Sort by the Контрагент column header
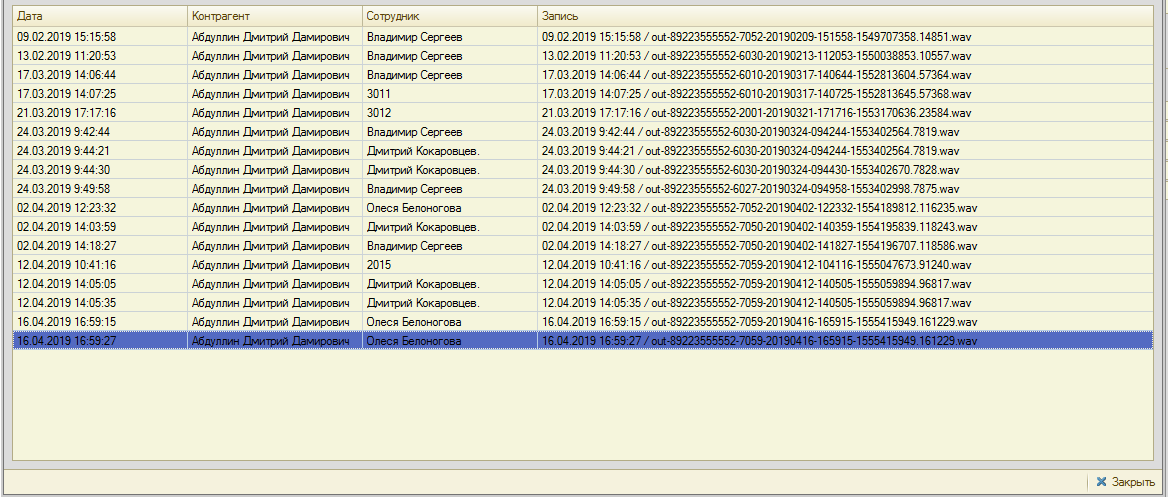This screenshot has width=1168, height=497. (275, 16)
